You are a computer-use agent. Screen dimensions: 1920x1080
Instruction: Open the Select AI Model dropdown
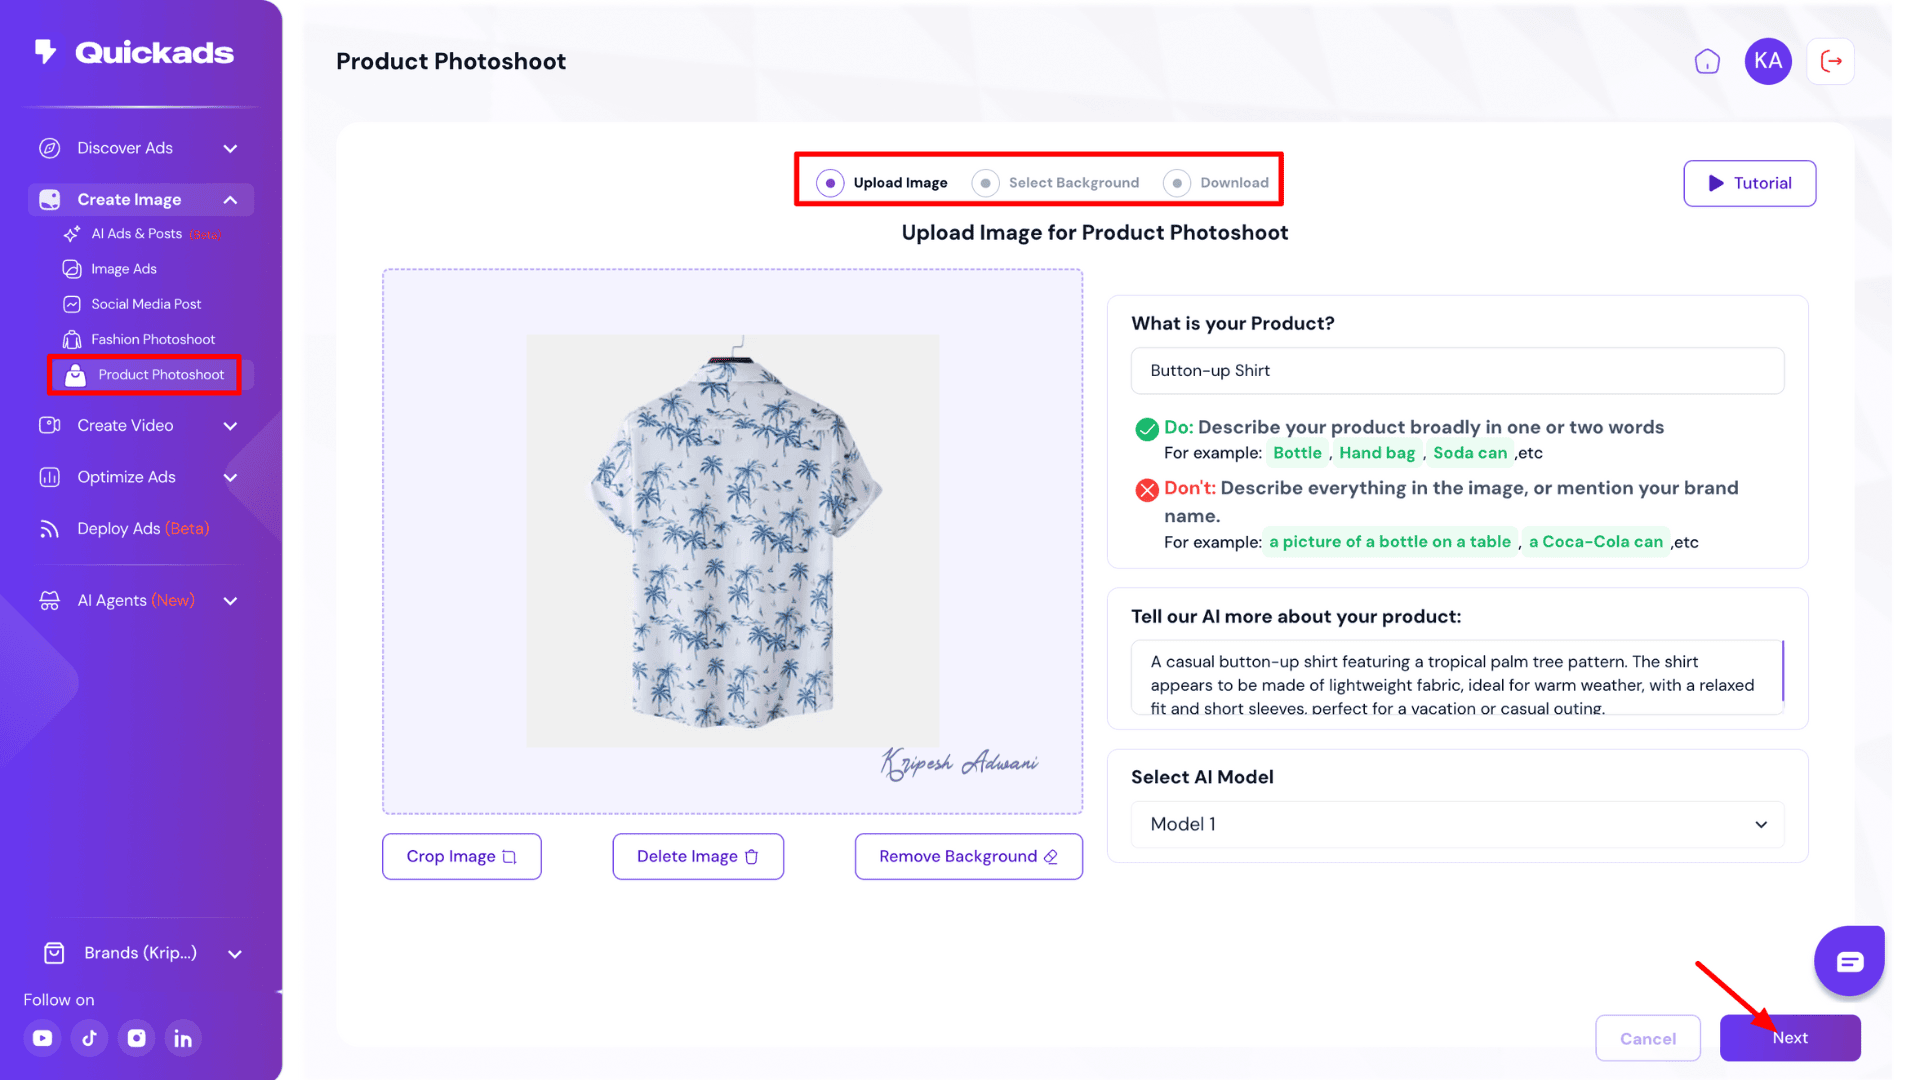tap(1457, 824)
